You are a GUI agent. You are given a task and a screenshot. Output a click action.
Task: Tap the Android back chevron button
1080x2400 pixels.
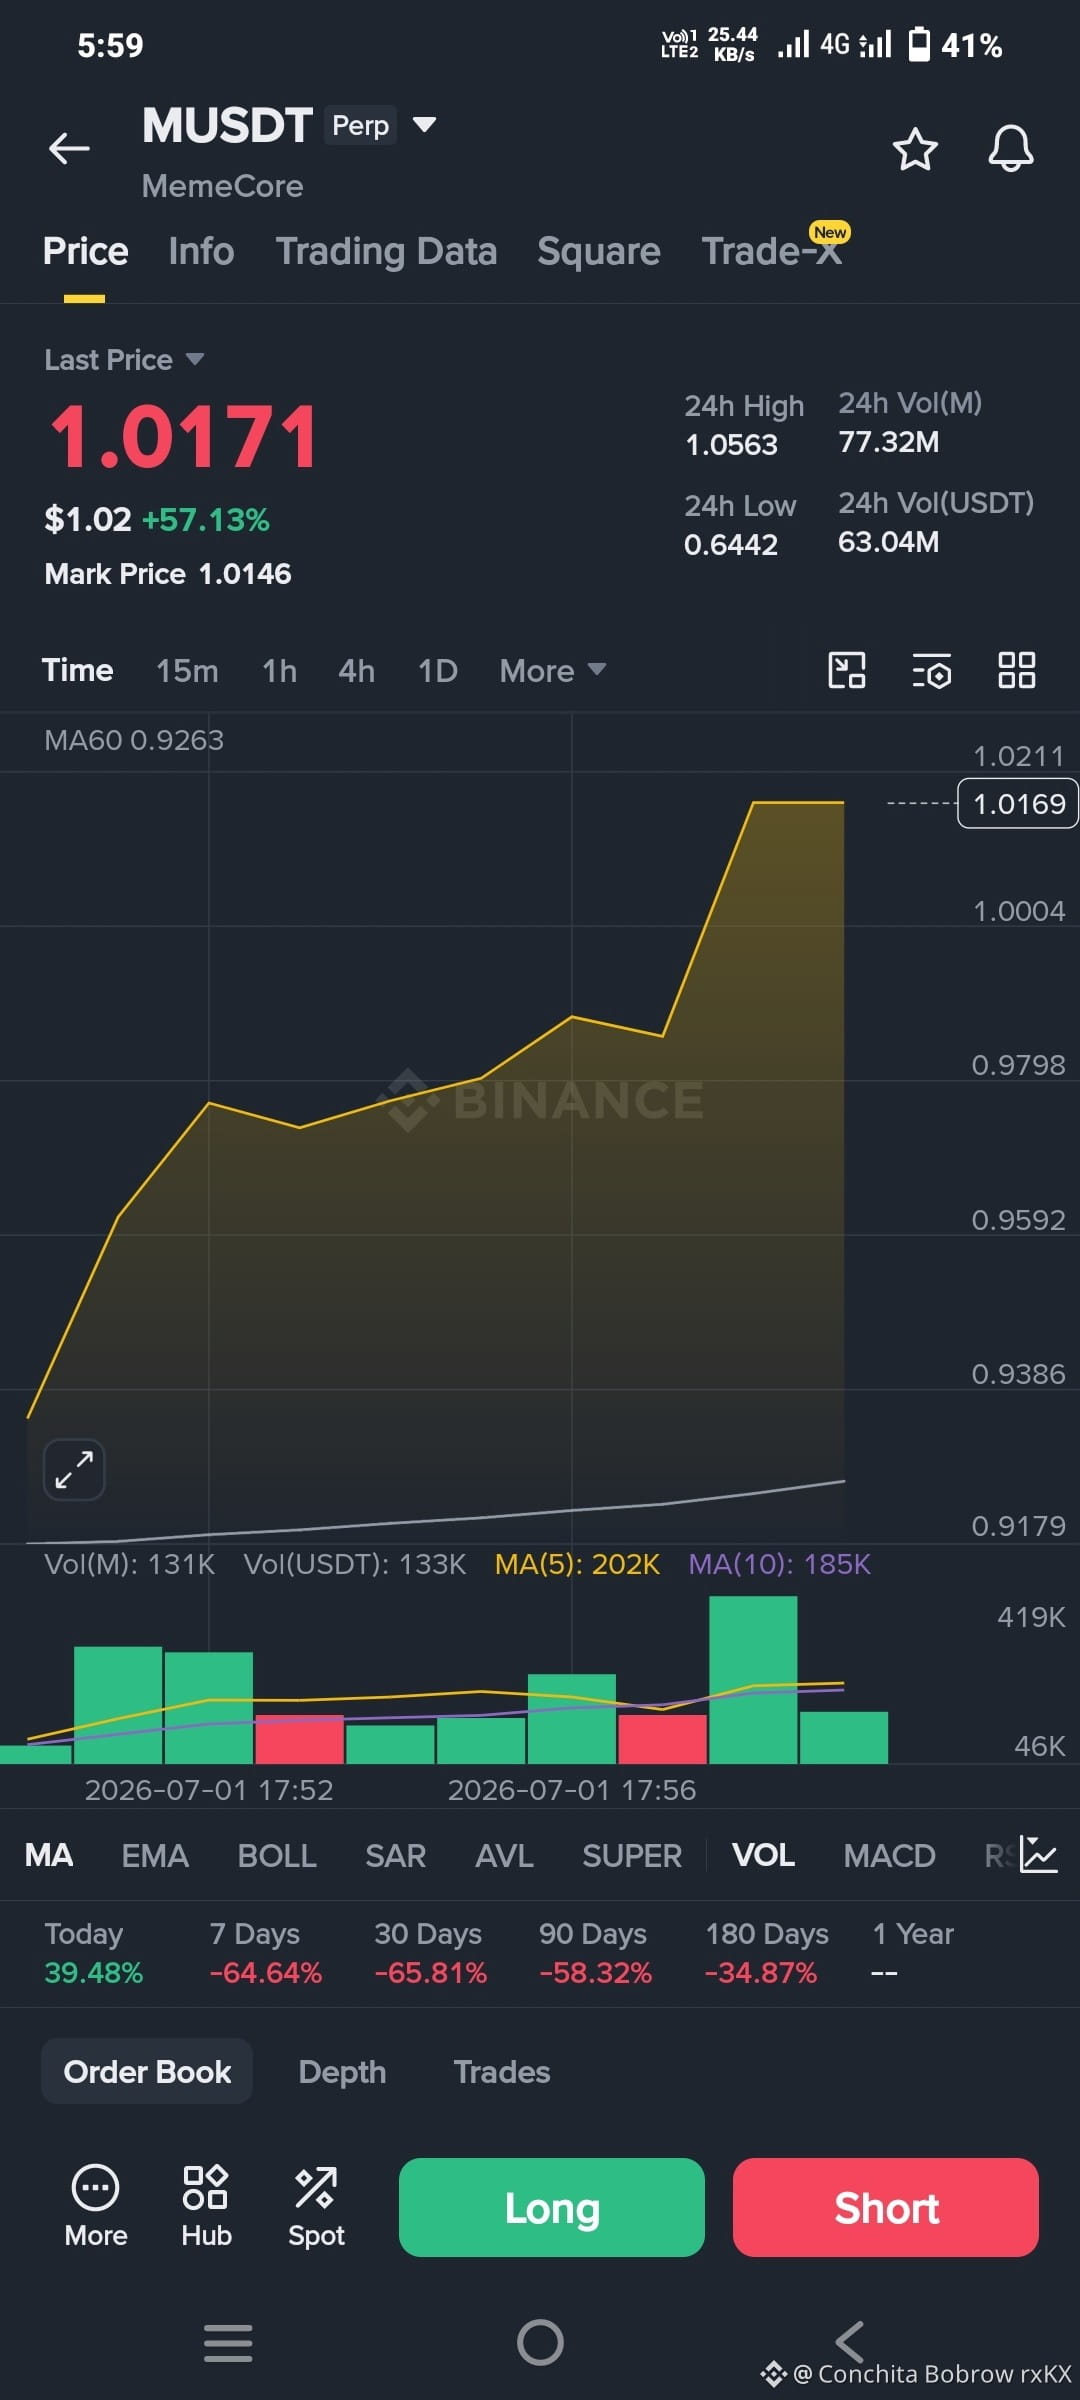(850, 2341)
